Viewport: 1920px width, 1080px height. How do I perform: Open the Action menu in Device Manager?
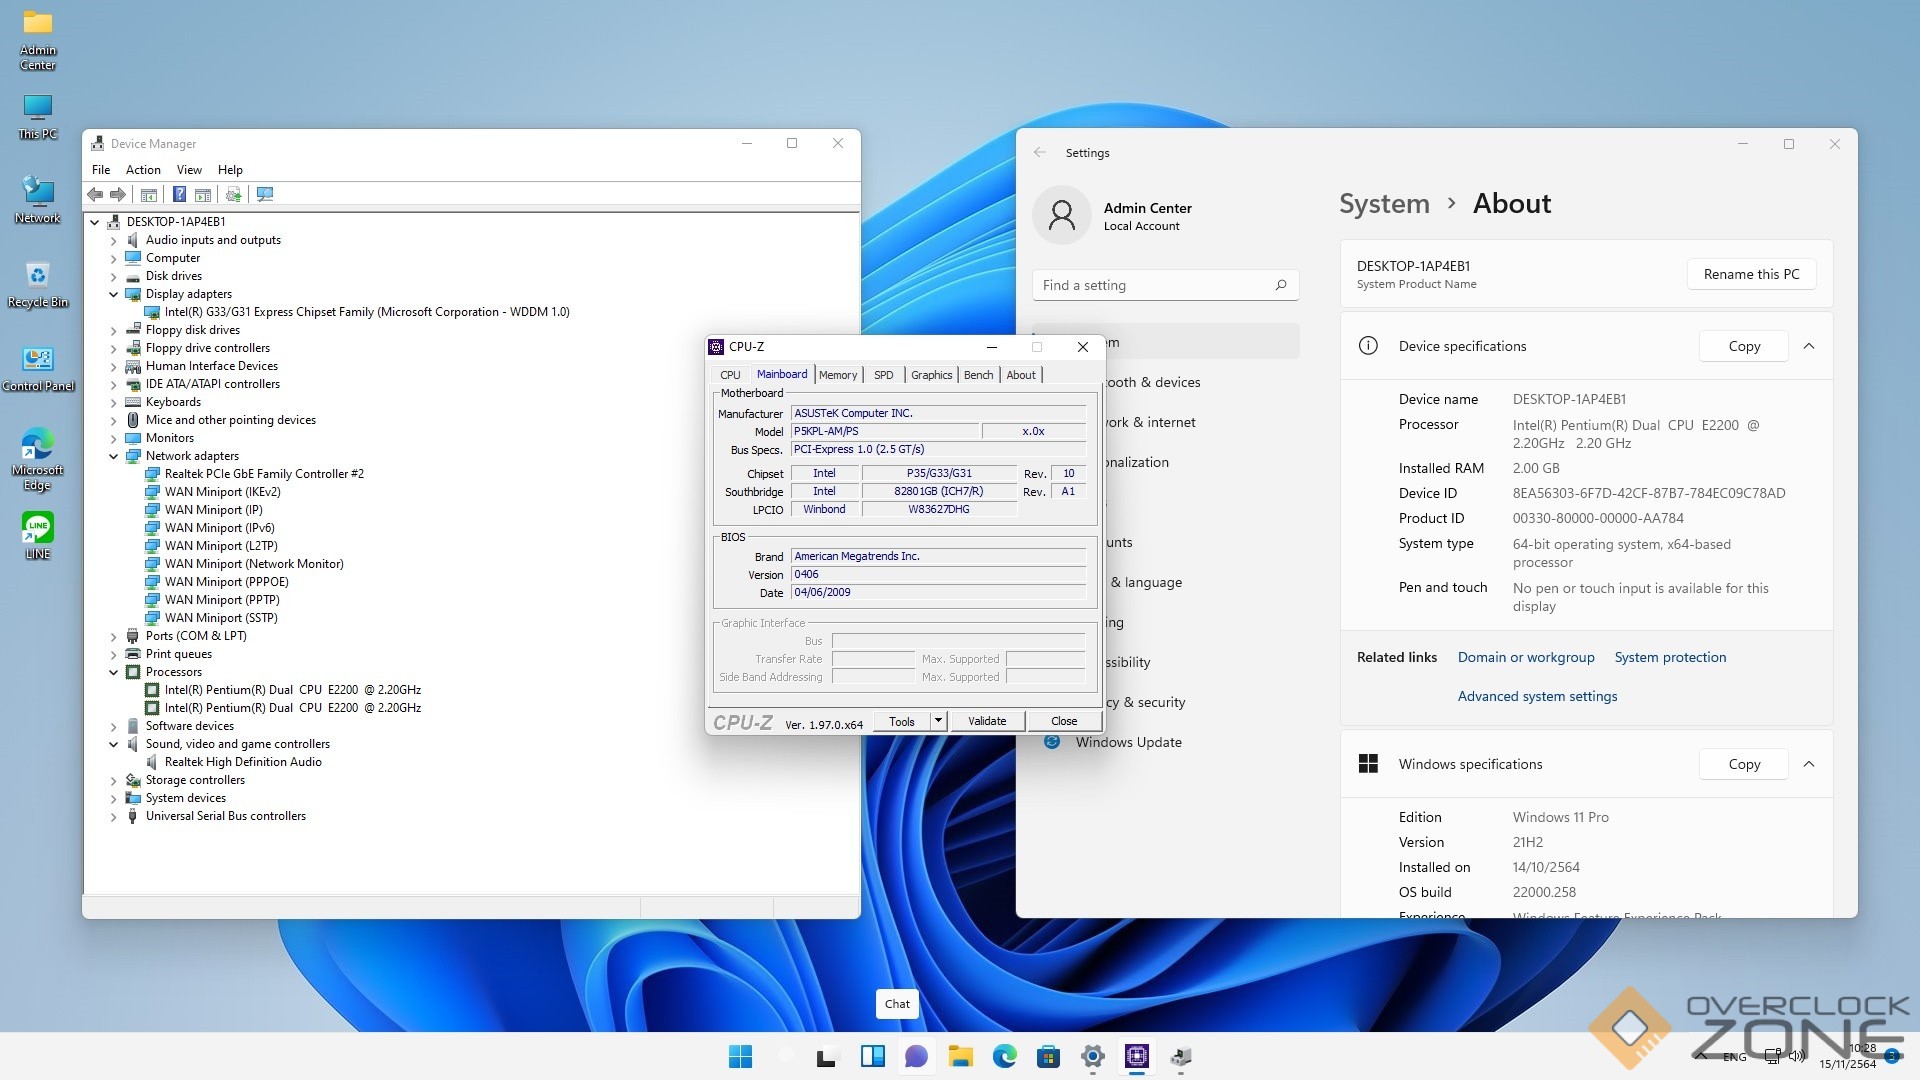(142, 170)
